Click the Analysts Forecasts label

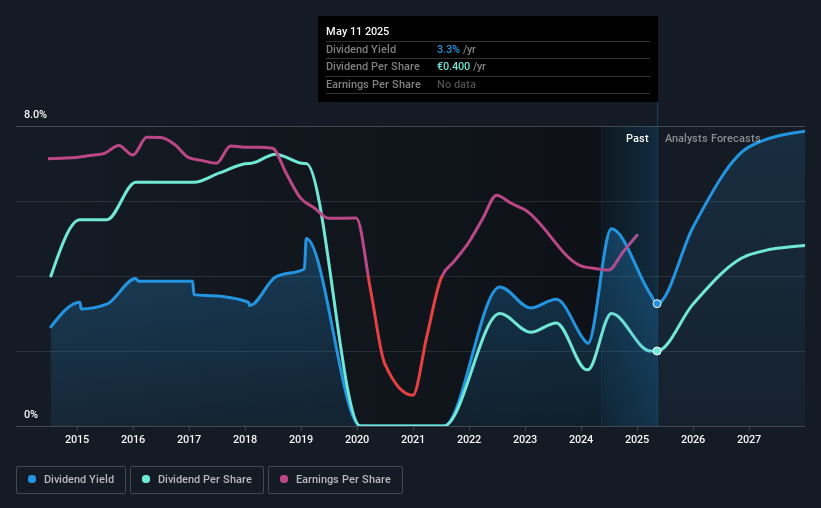713,138
